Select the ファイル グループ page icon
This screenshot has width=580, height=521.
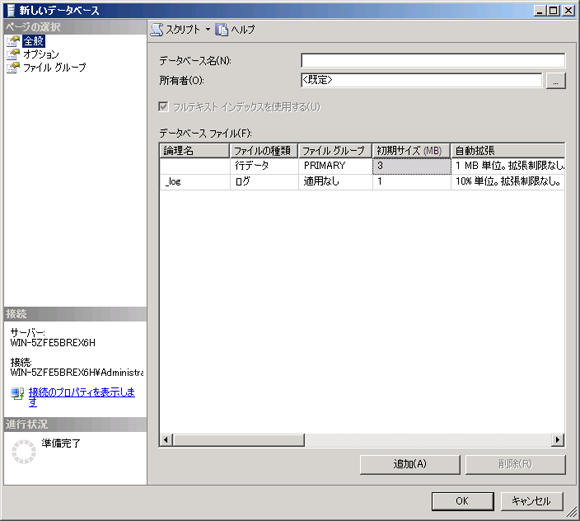click(x=13, y=68)
